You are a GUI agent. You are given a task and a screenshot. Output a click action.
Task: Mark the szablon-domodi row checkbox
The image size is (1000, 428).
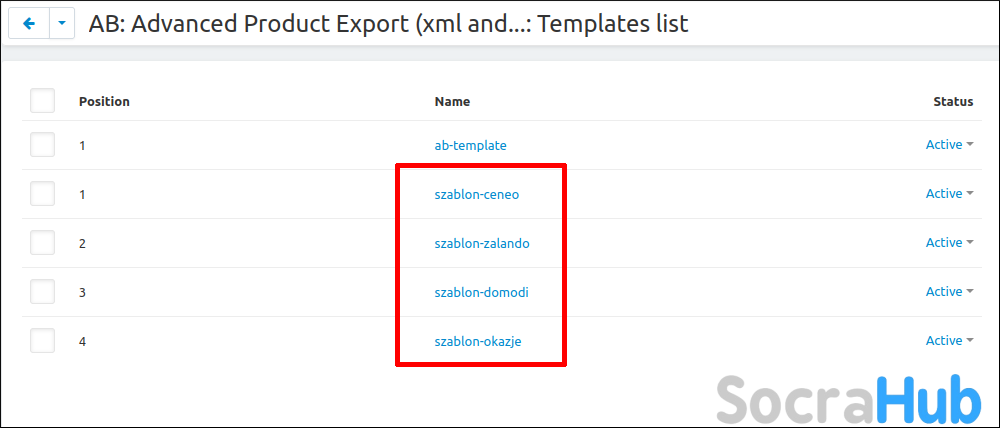point(42,292)
